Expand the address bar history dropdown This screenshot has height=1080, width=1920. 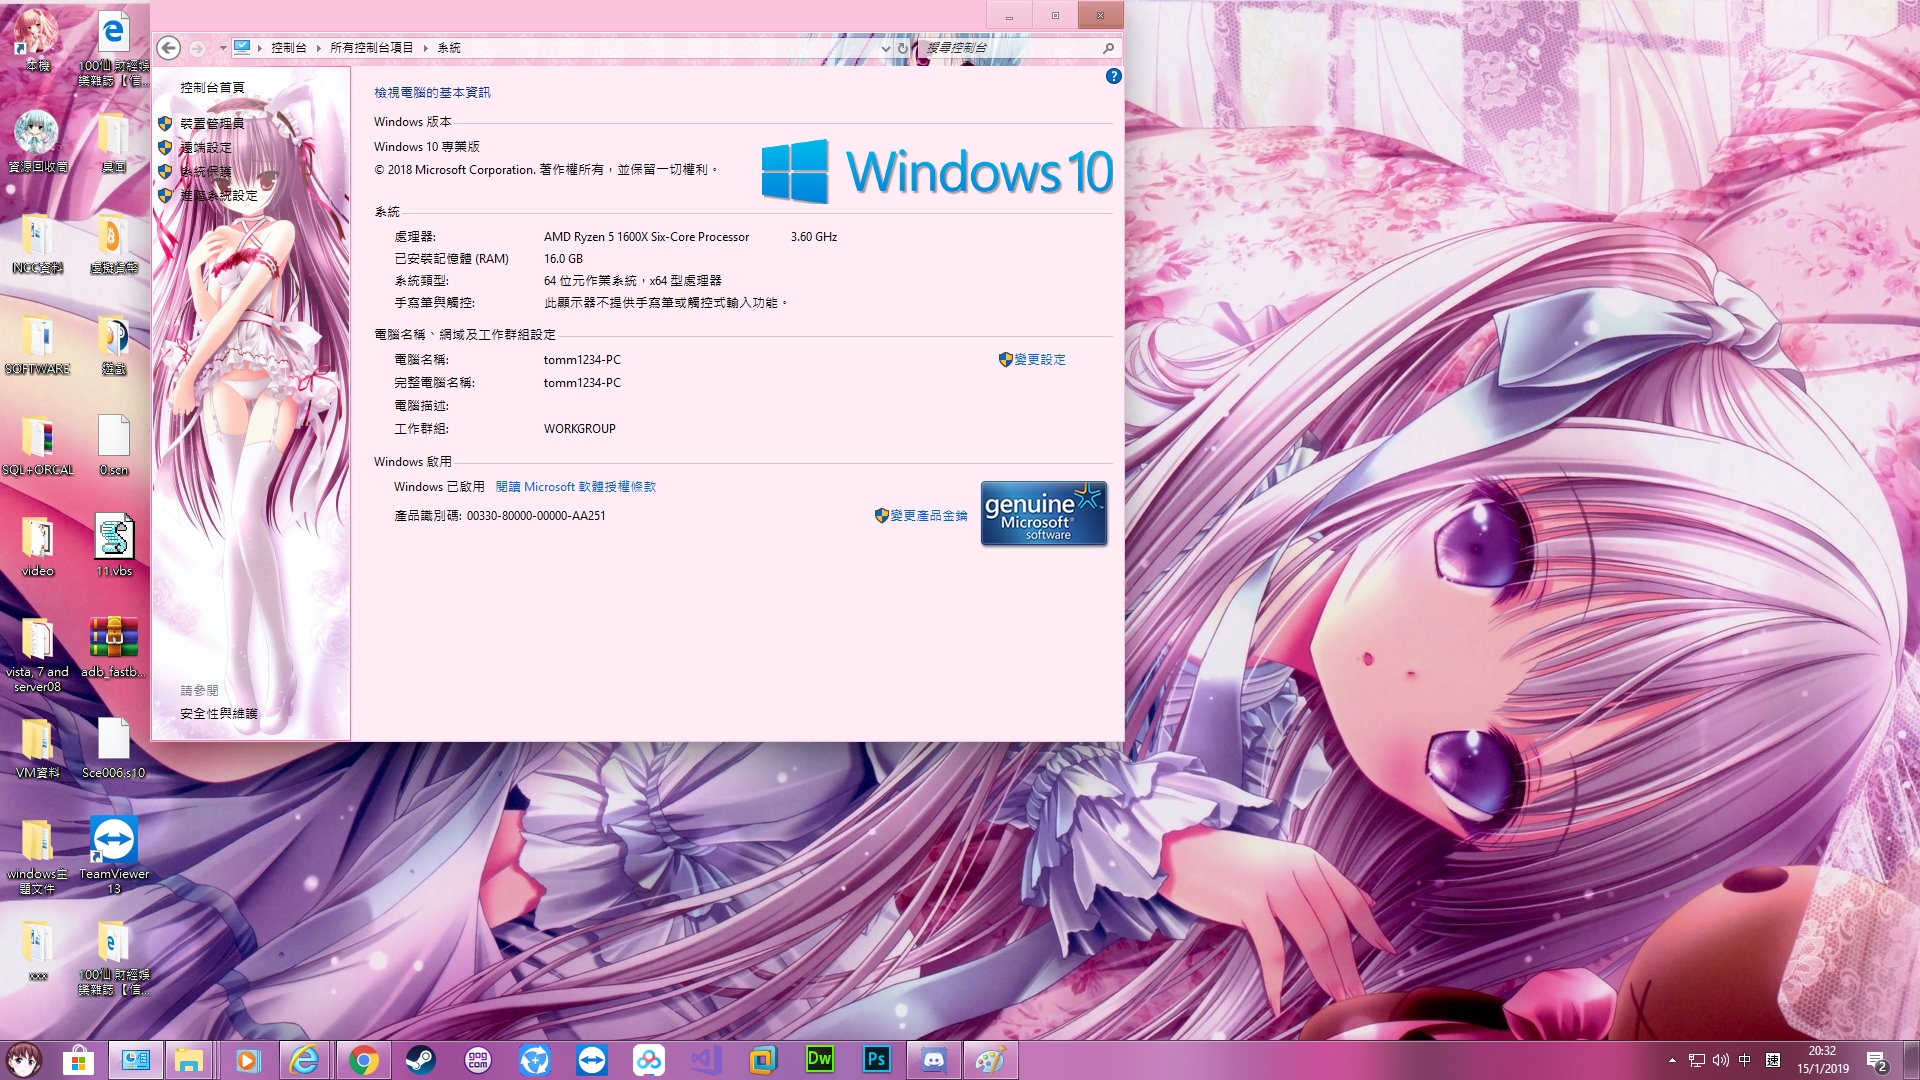(x=885, y=48)
